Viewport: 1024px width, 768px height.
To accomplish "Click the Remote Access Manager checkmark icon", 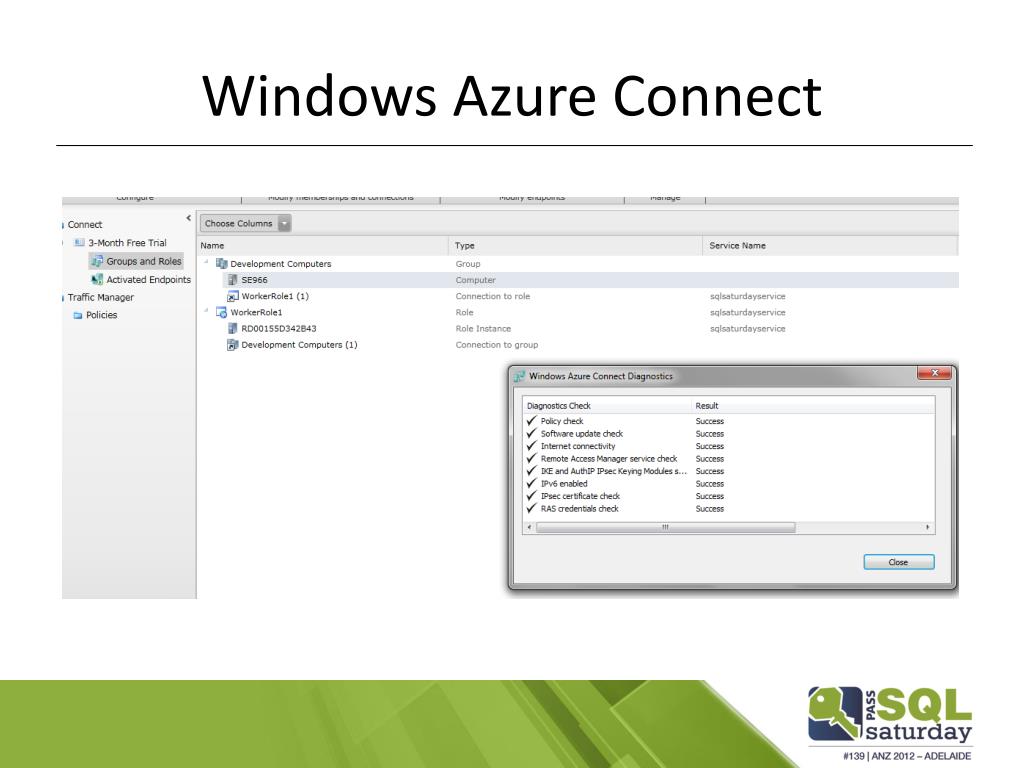I will point(532,458).
